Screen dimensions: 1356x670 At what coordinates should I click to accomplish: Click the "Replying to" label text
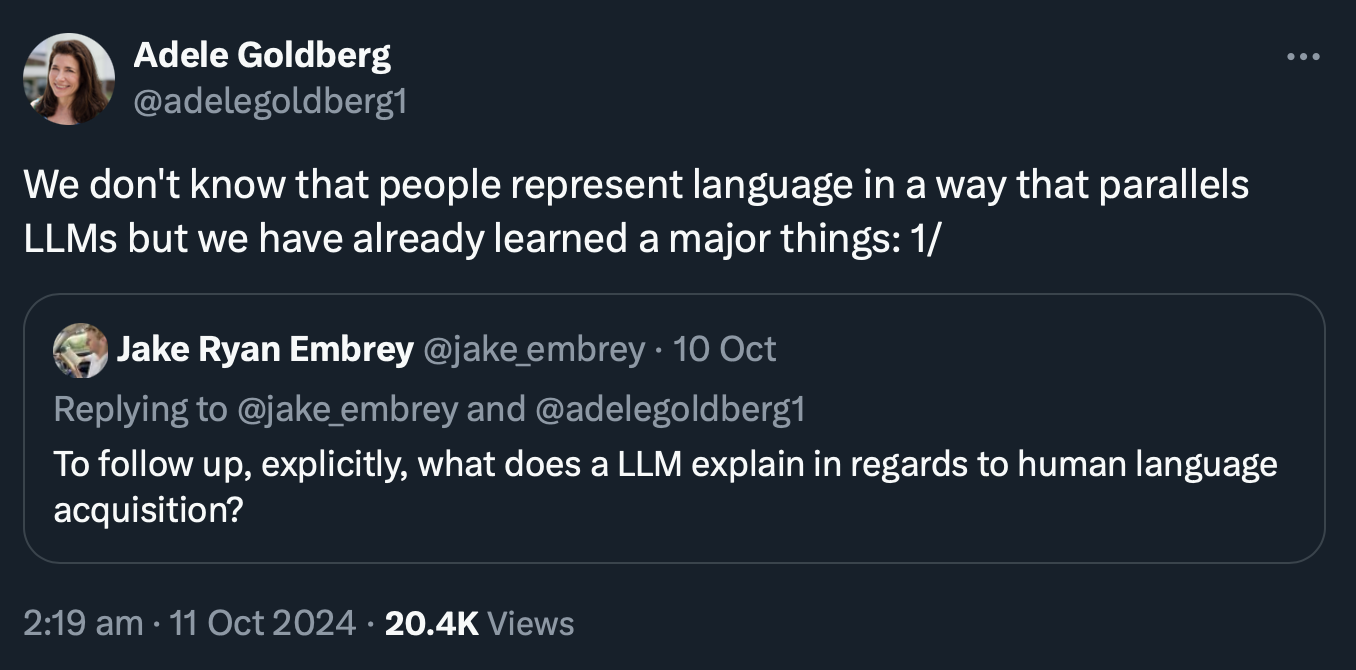(x=139, y=409)
